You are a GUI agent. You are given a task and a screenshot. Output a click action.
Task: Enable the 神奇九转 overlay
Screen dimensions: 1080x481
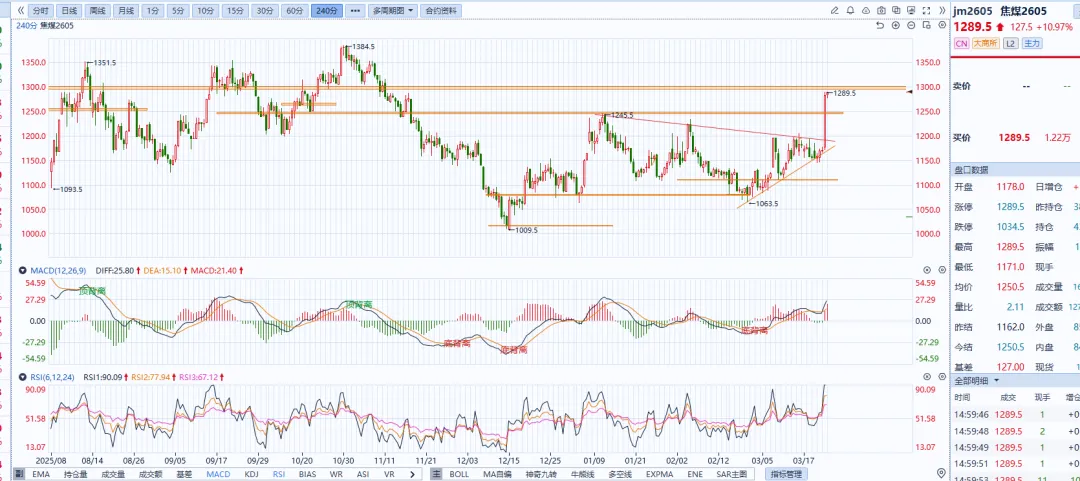pos(541,474)
